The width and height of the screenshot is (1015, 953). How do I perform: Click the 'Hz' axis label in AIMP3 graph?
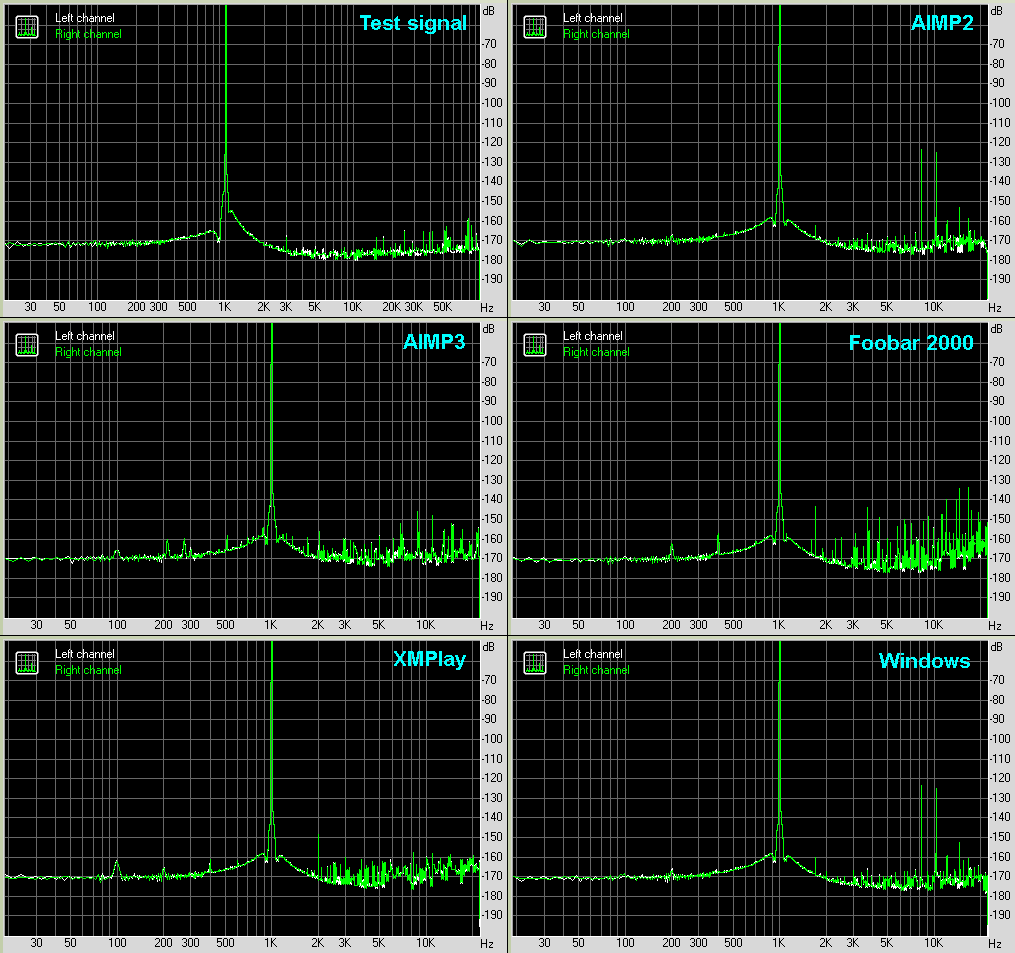[487, 626]
